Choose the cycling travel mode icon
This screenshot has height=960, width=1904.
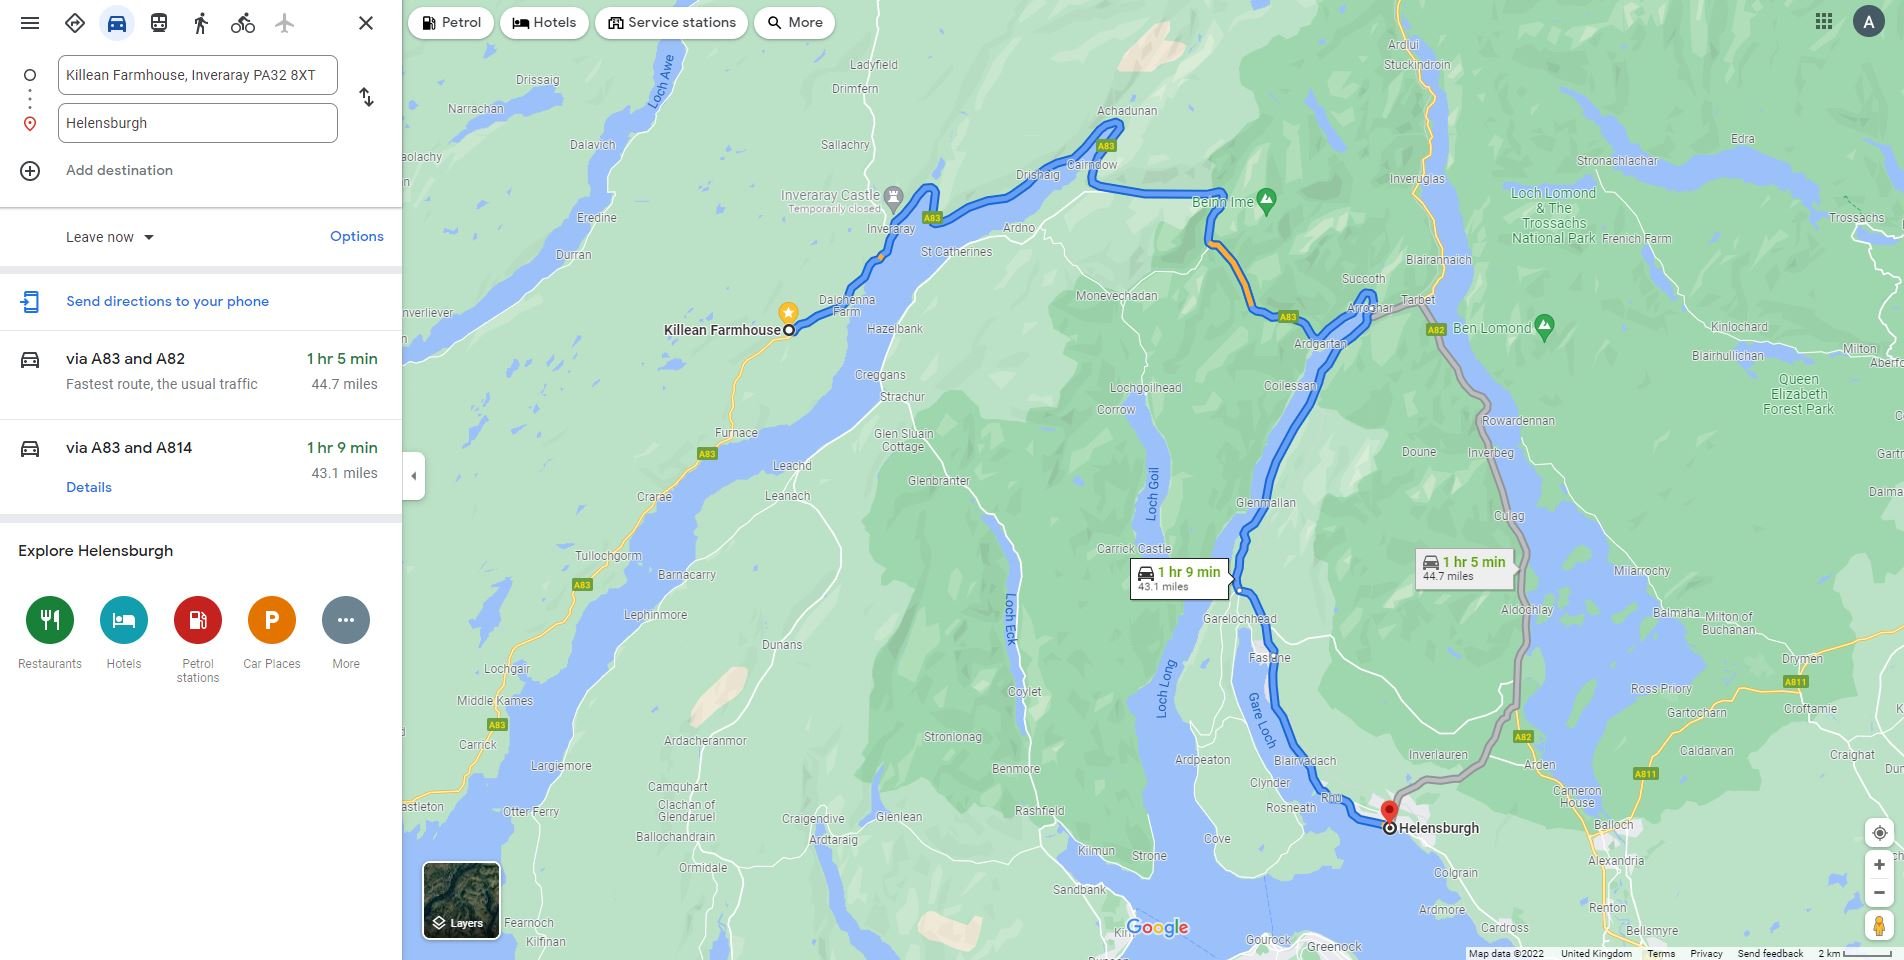tap(243, 23)
